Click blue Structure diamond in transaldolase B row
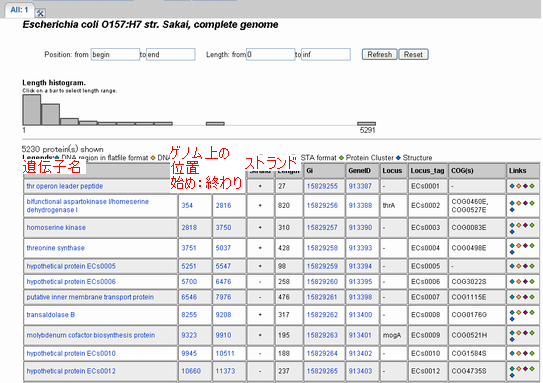 pyautogui.click(x=512, y=319)
